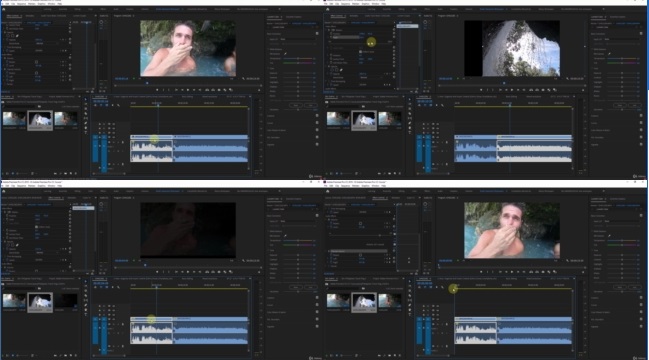The width and height of the screenshot is (649, 360).
Task: Step back one frame in bottom-left screenshot's monitor
Action: [x=182, y=272]
